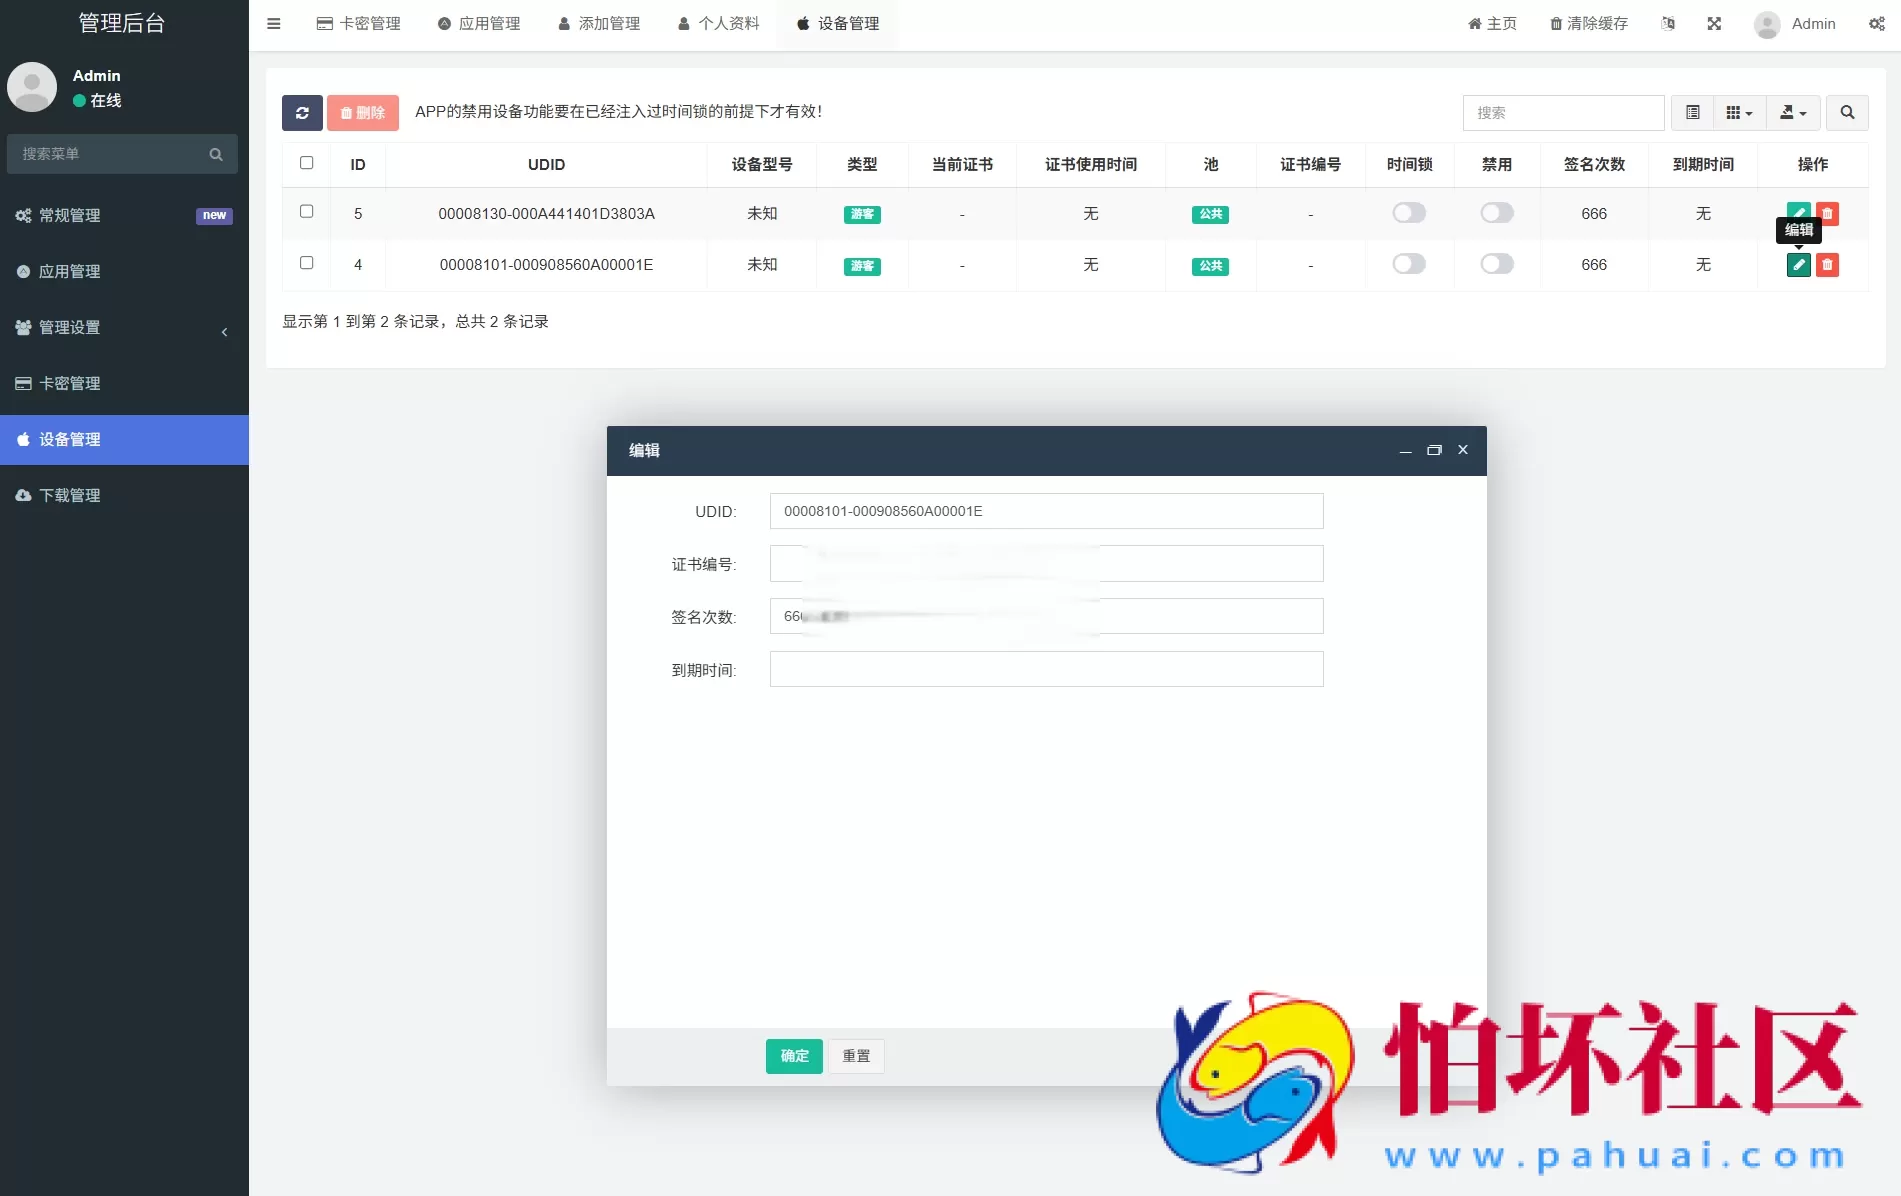Switch to the 卡密管理 top menu item
The width and height of the screenshot is (1901, 1196).
pyautogui.click(x=358, y=23)
